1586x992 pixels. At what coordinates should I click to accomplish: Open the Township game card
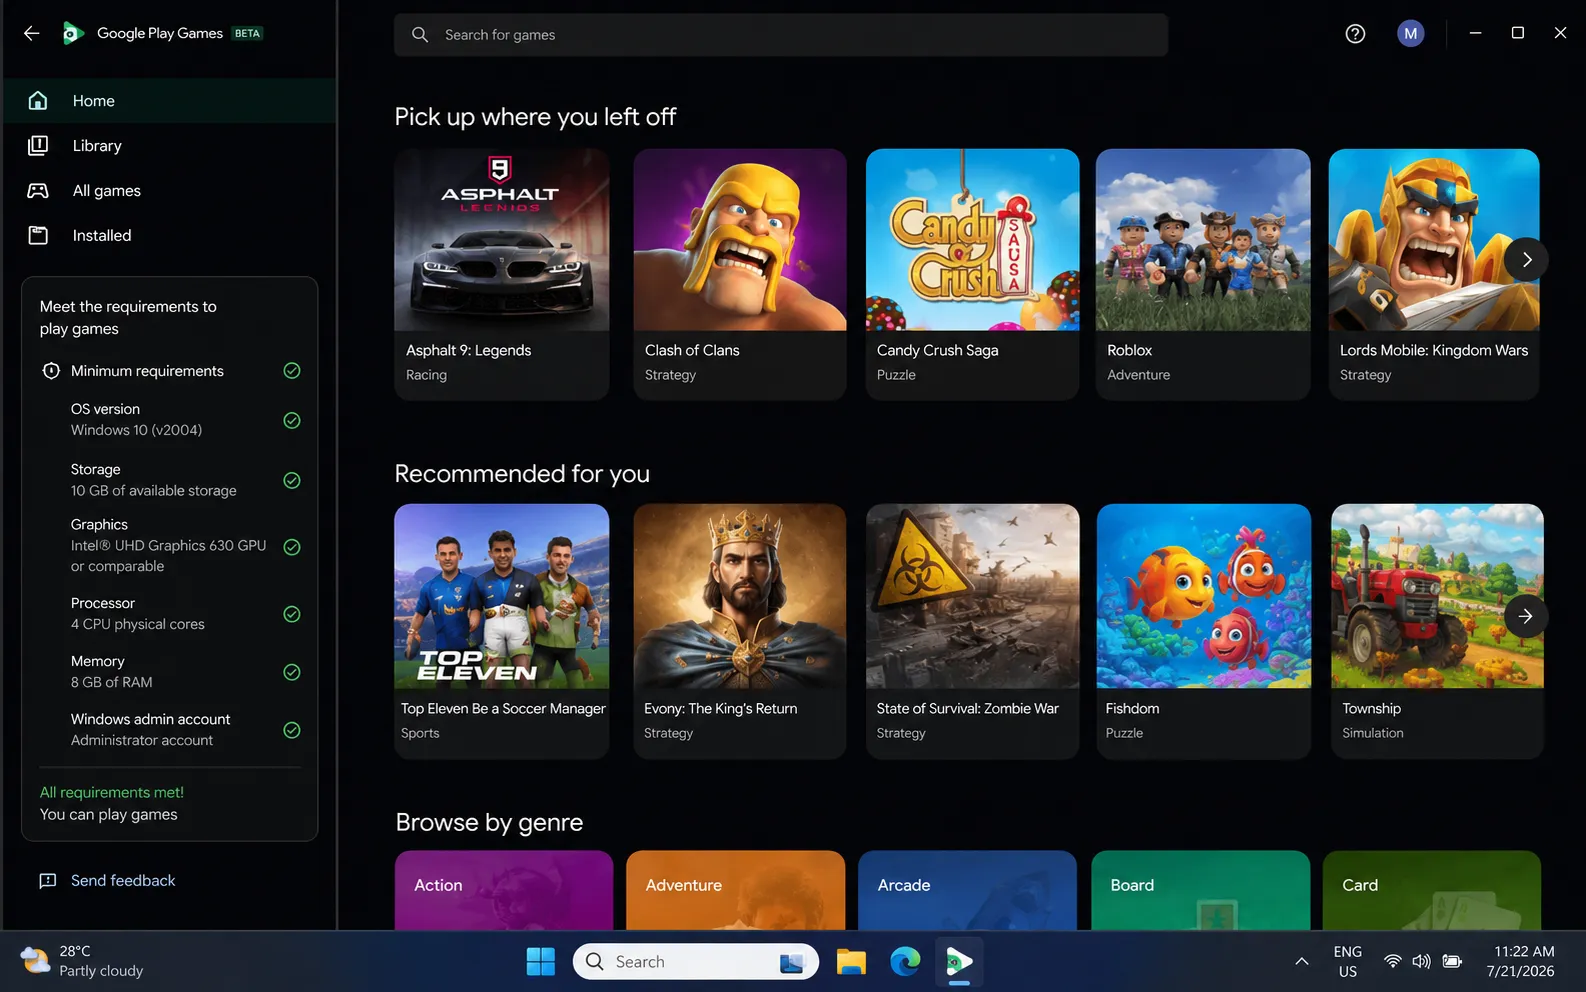[x=1437, y=631]
